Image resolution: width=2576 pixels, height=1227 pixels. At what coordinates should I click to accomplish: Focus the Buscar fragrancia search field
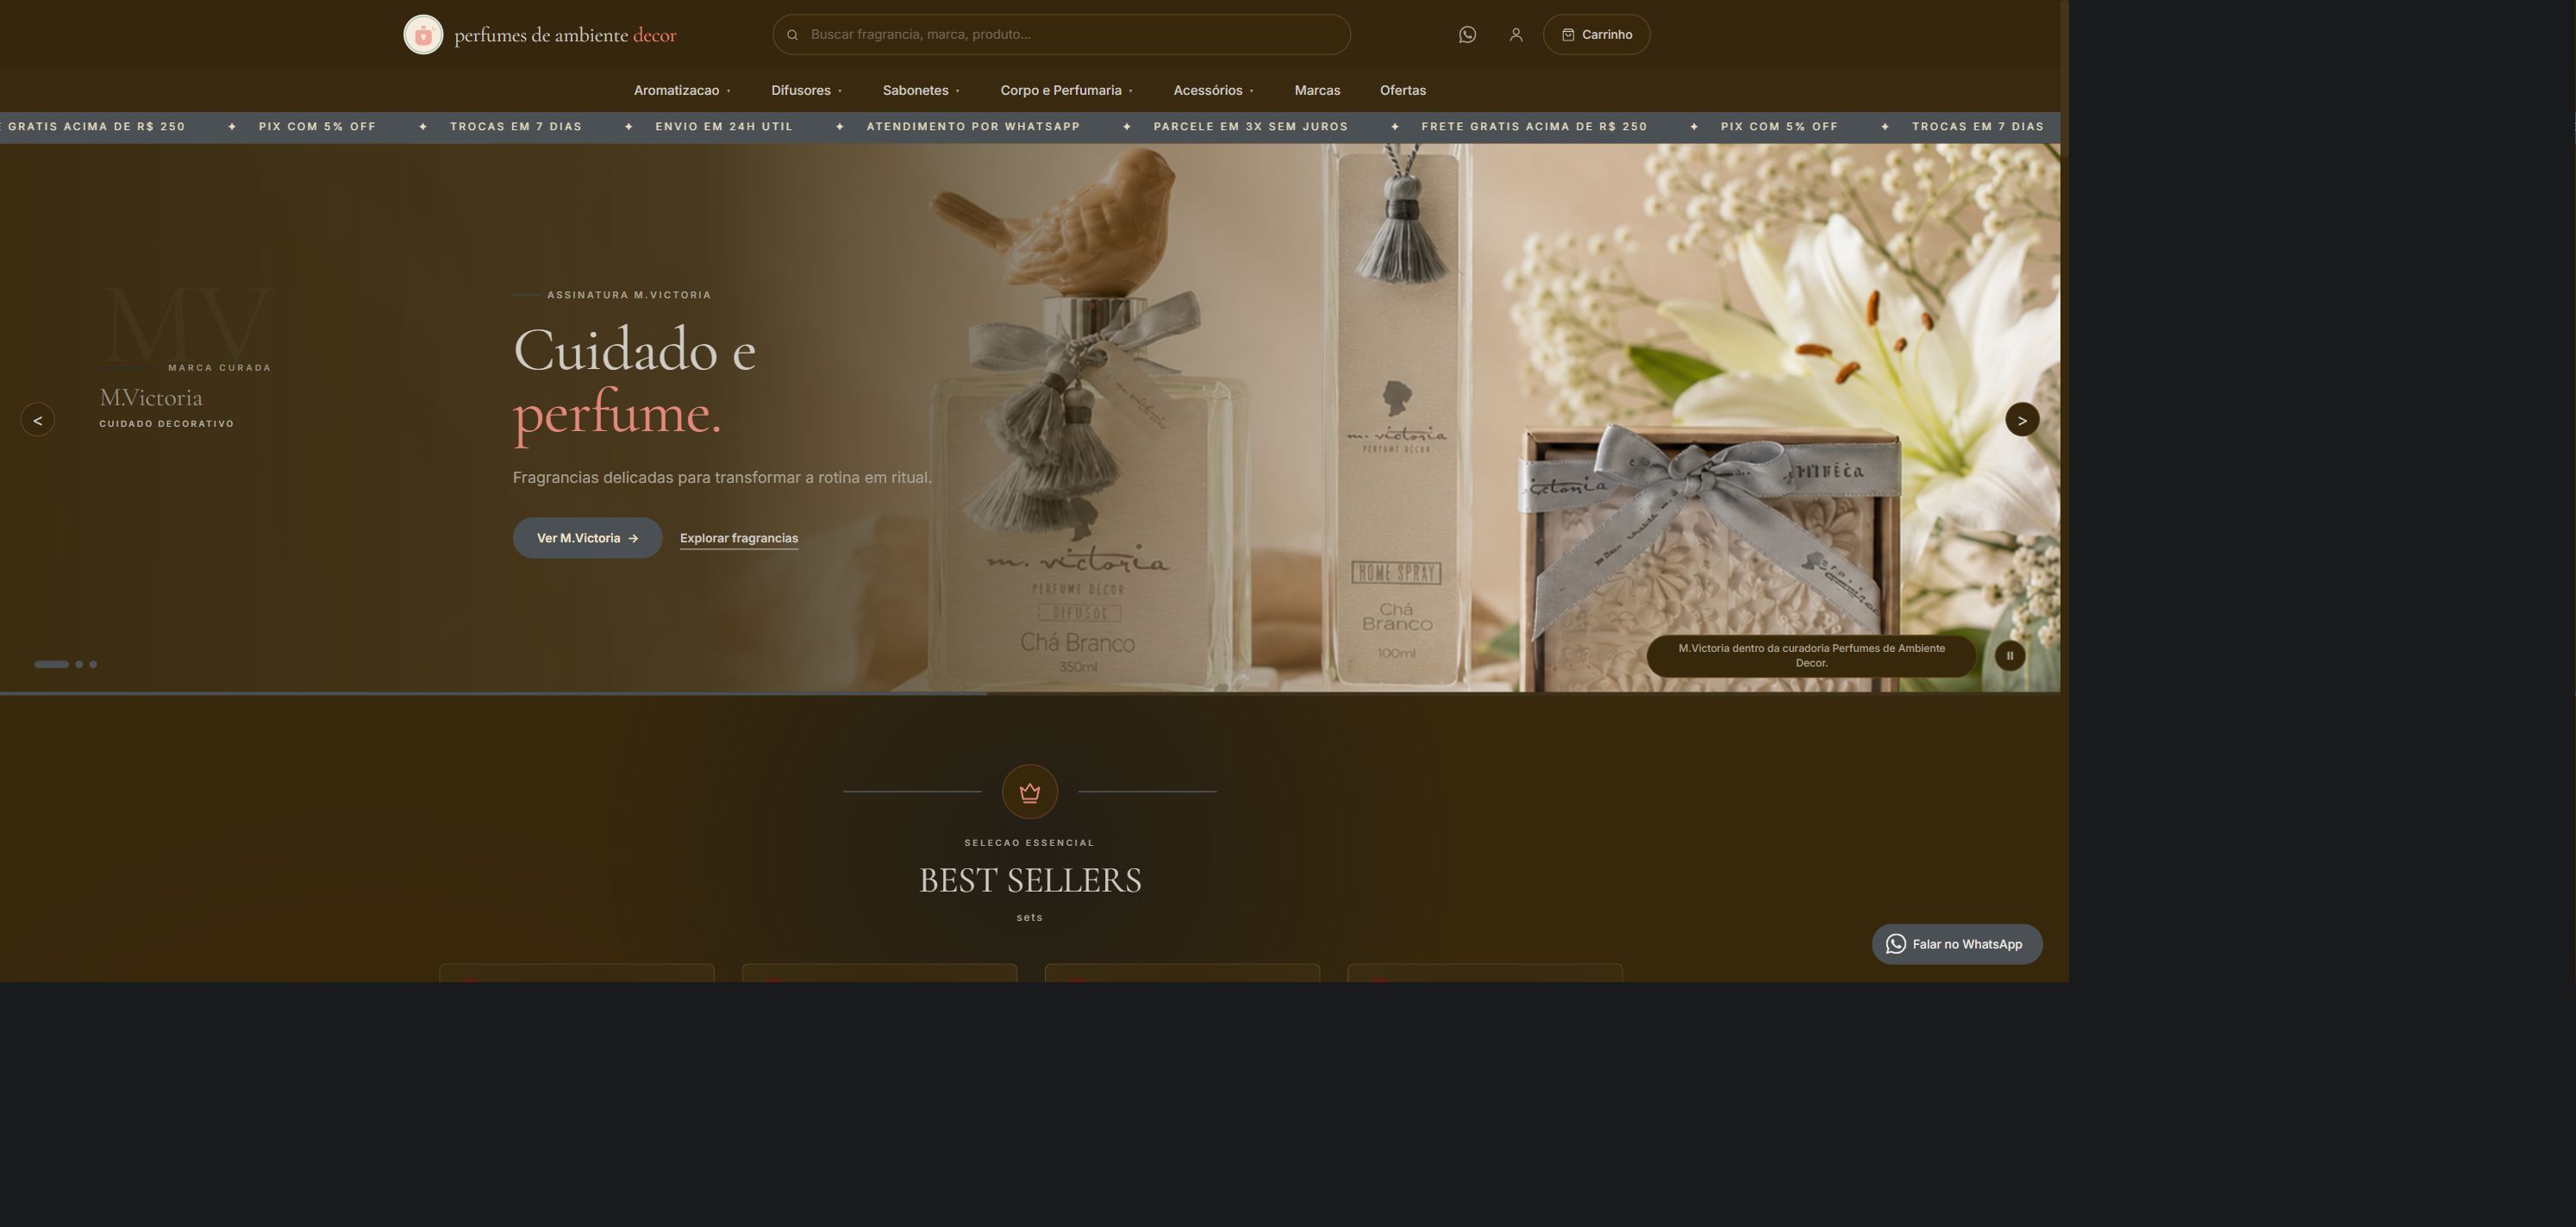click(1061, 35)
